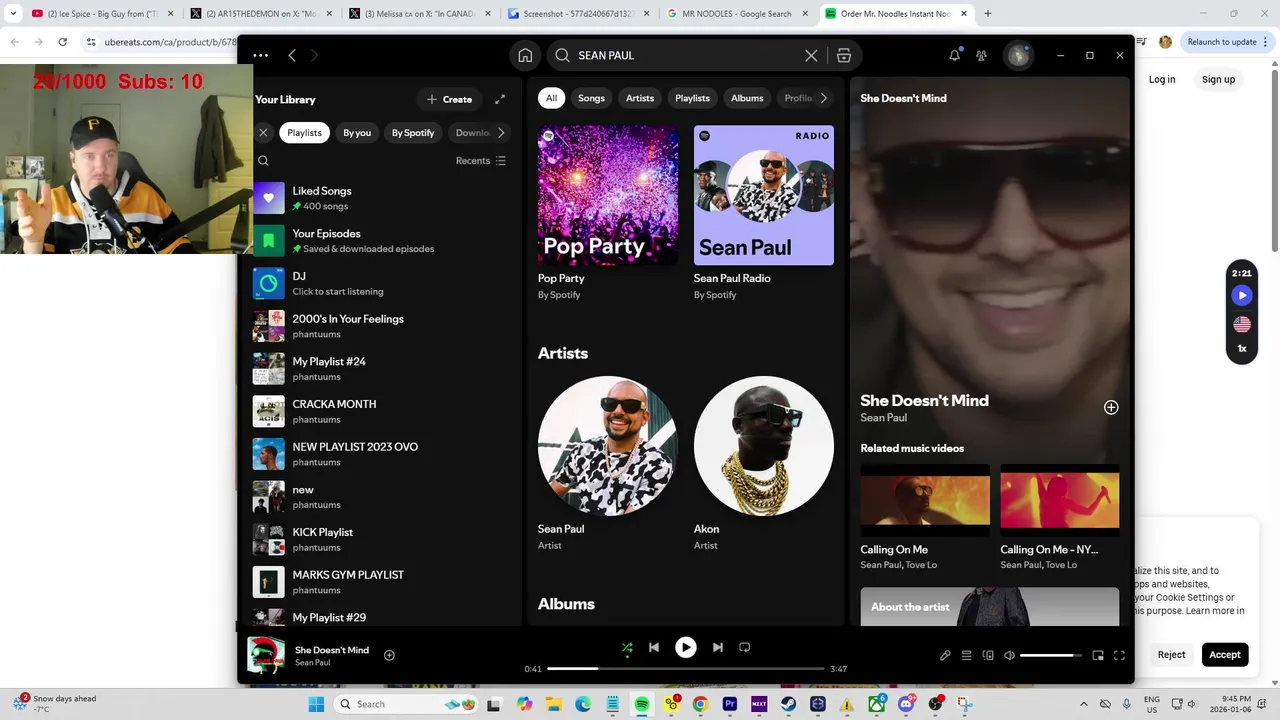
Task: Search within Your Library
Action: tap(263, 161)
